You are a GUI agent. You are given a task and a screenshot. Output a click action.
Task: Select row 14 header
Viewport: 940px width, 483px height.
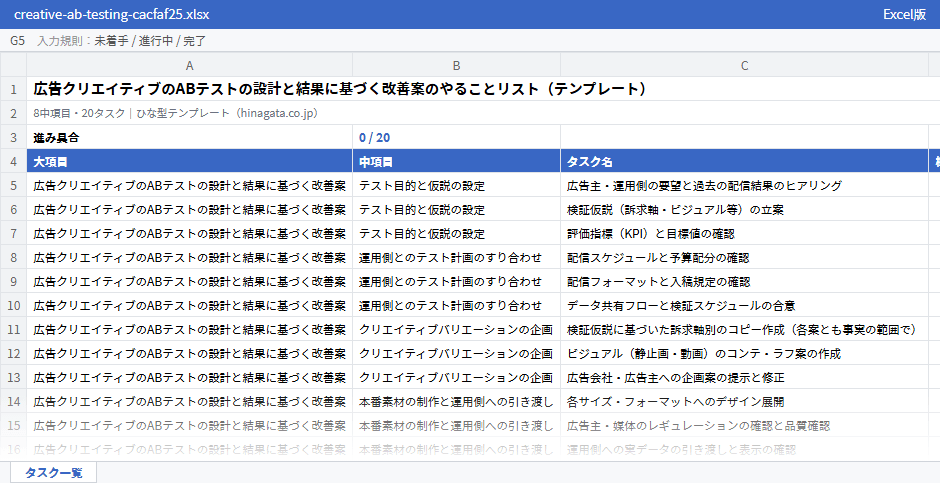13,401
